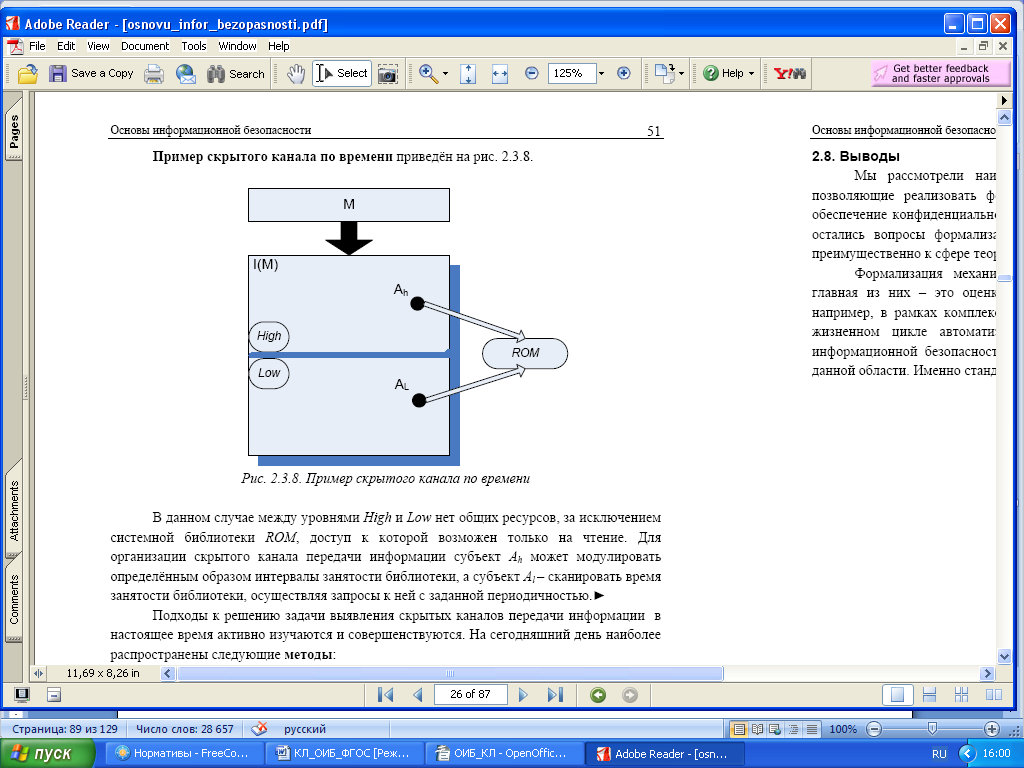1024x768 pixels.
Task: Click Word zoom slider handle
Action: [x=933, y=728]
